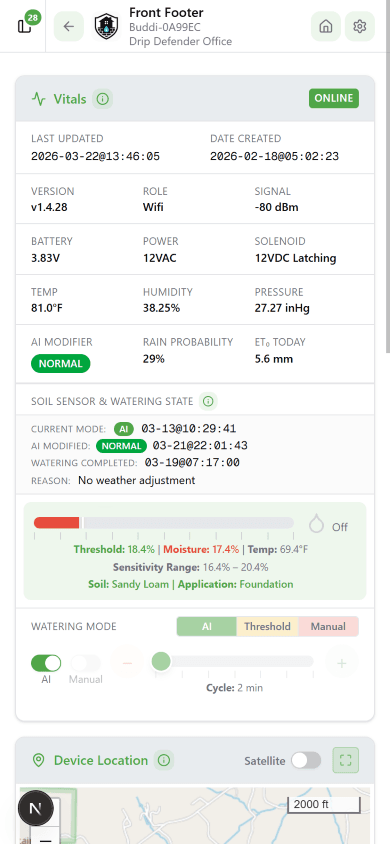Click the AI Modified NORMAL badge
The width and height of the screenshot is (390, 844).
coord(122,446)
